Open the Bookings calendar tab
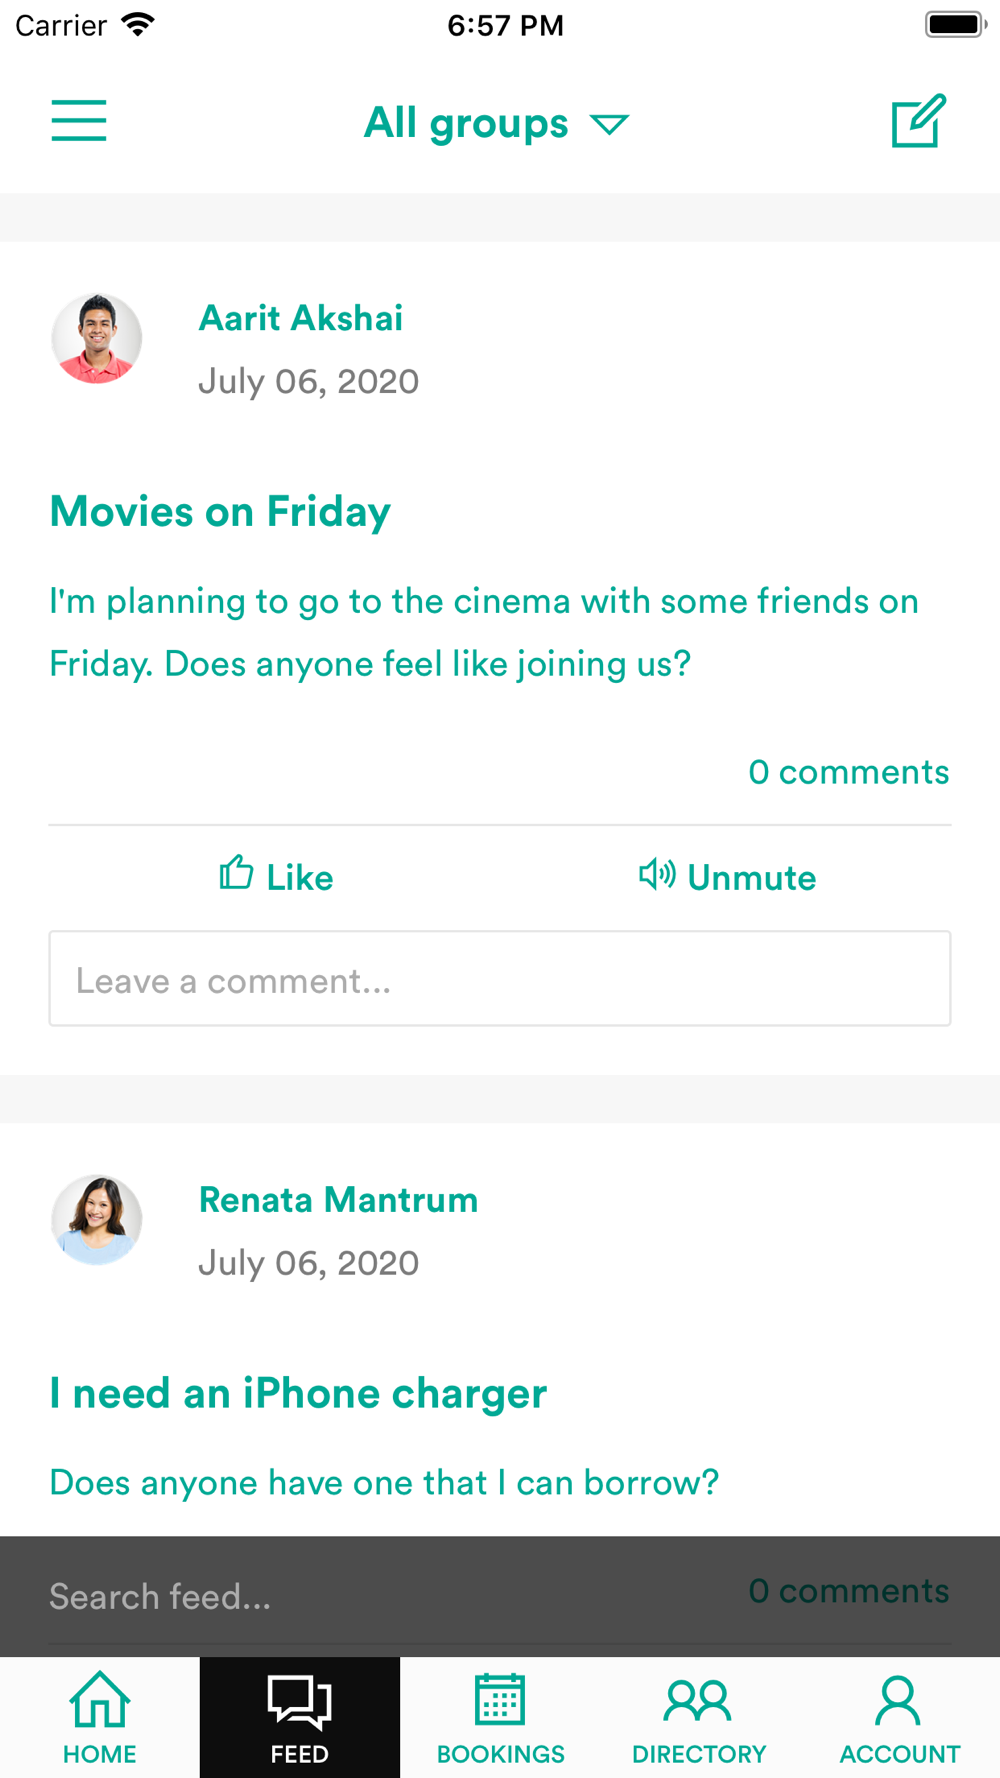The height and width of the screenshot is (1778, 1000). pyautogui.click(x=500, y=1717)
